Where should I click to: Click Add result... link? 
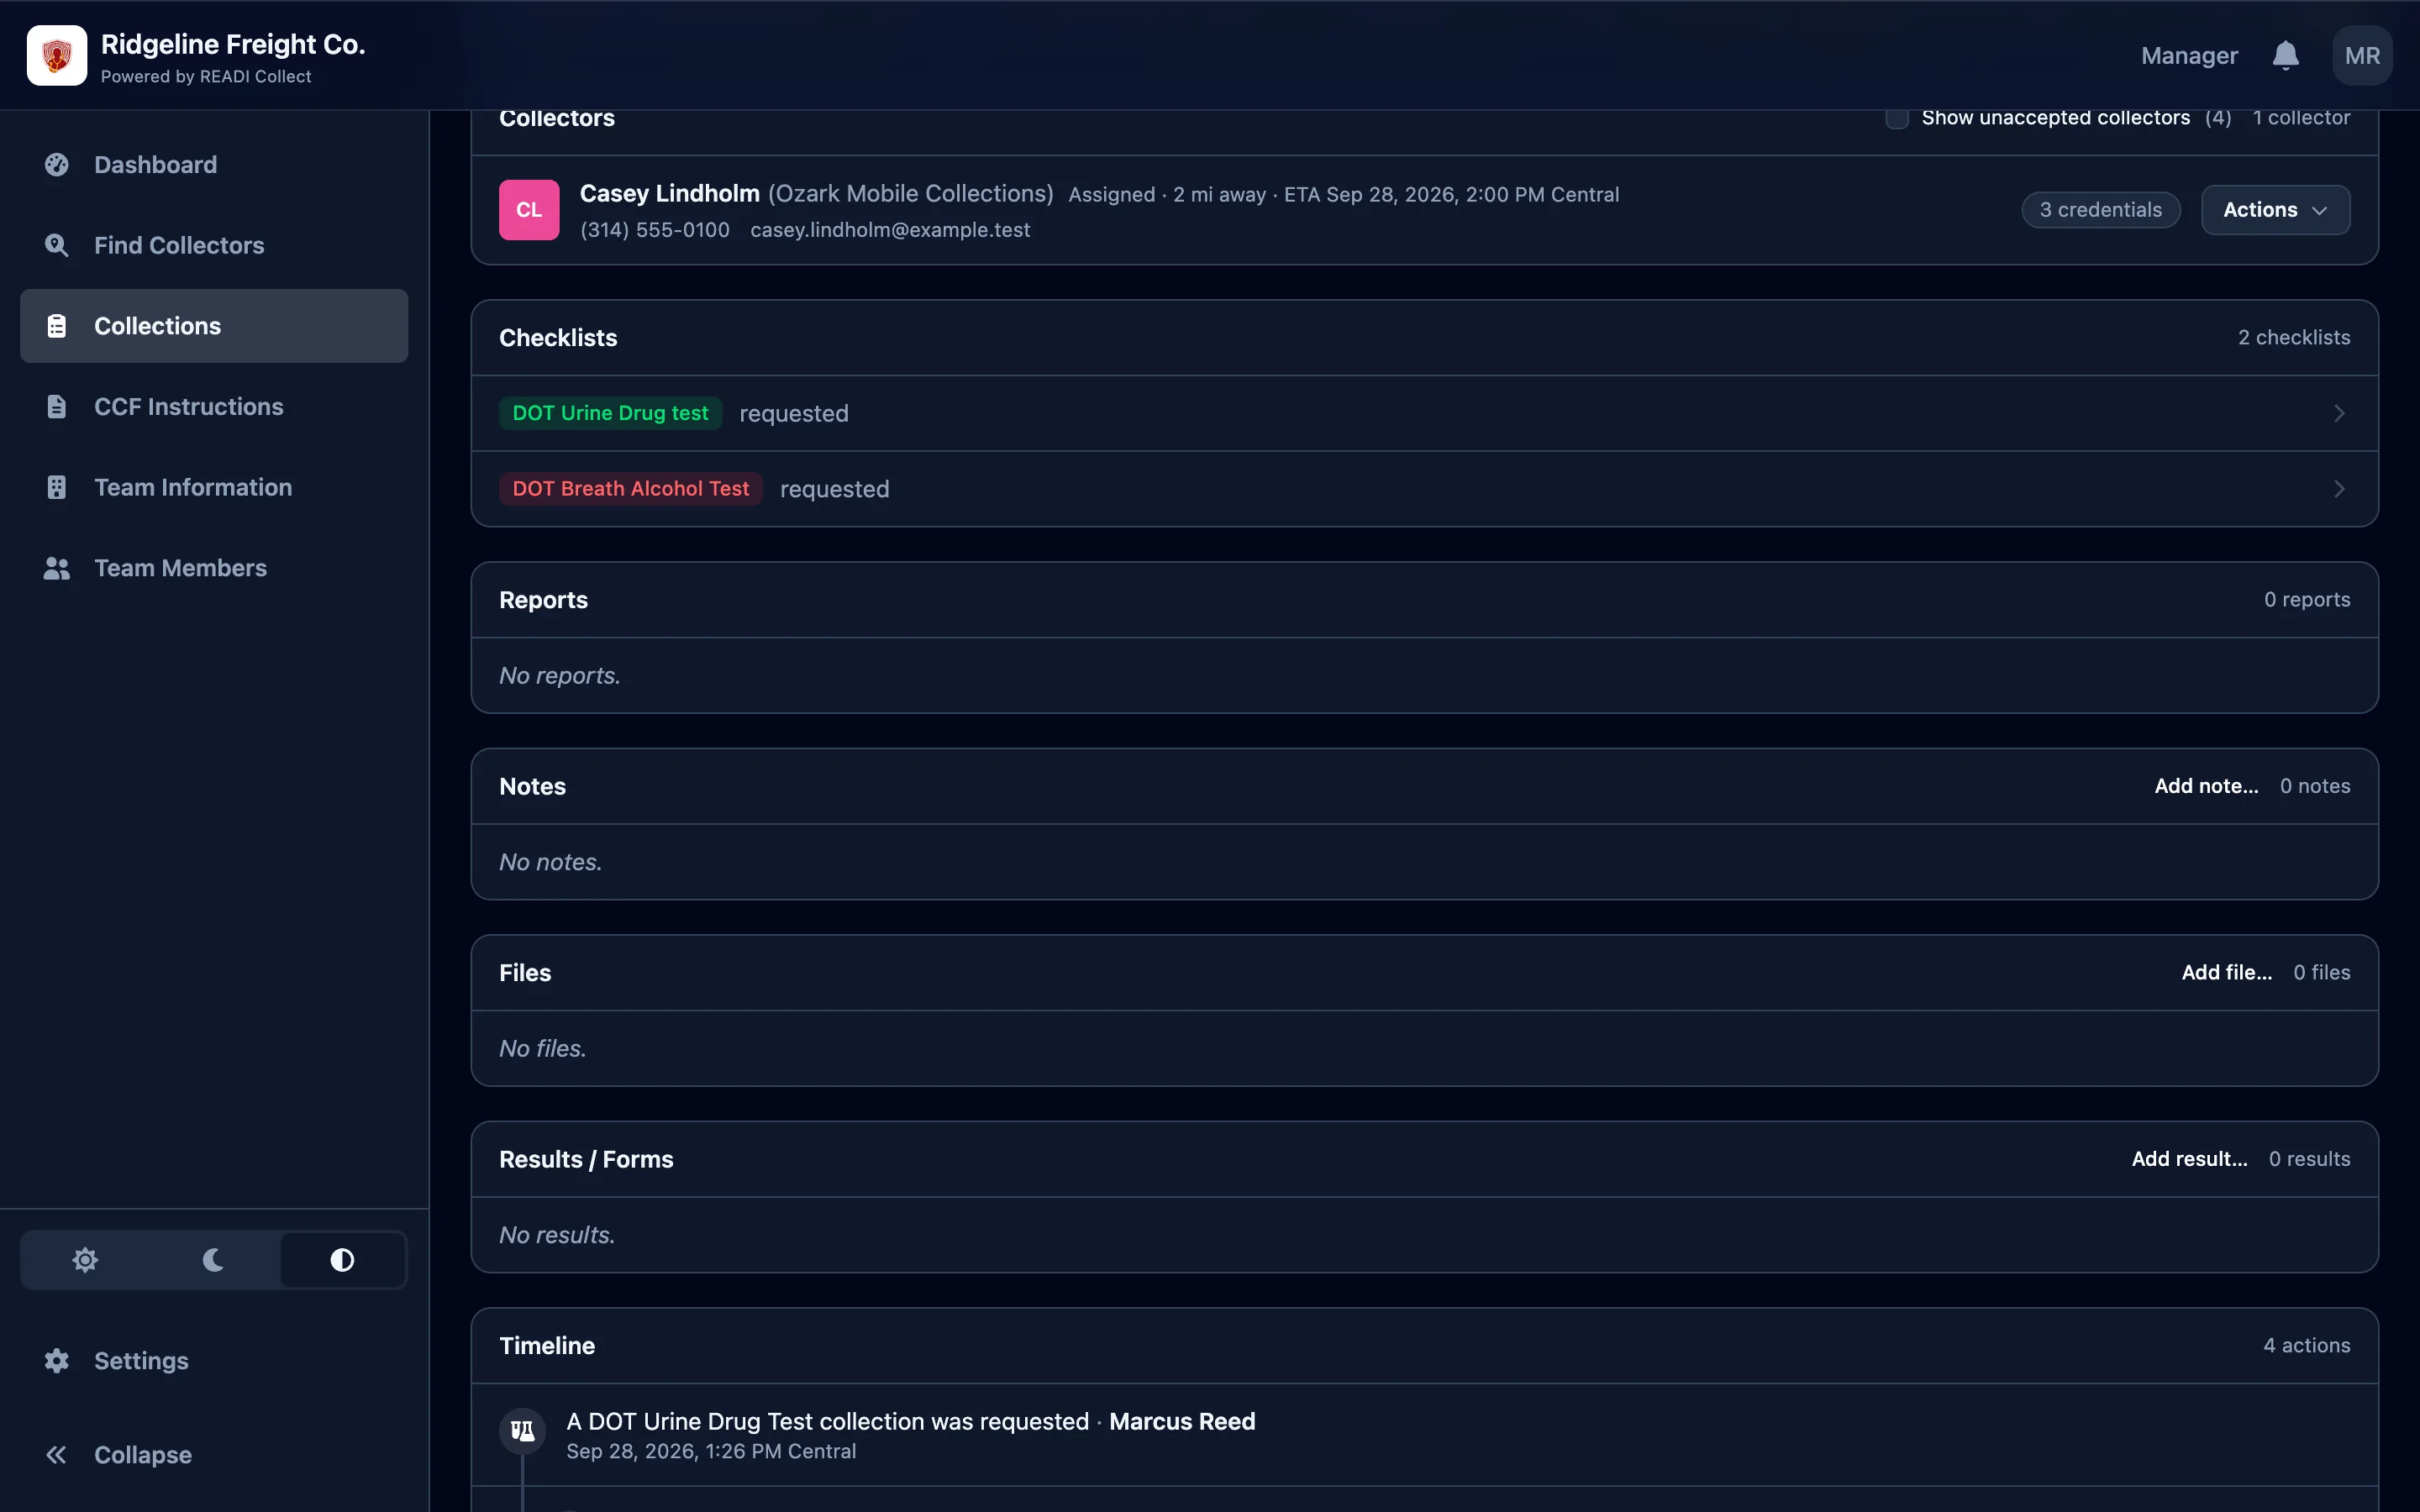(2189, 1159)
